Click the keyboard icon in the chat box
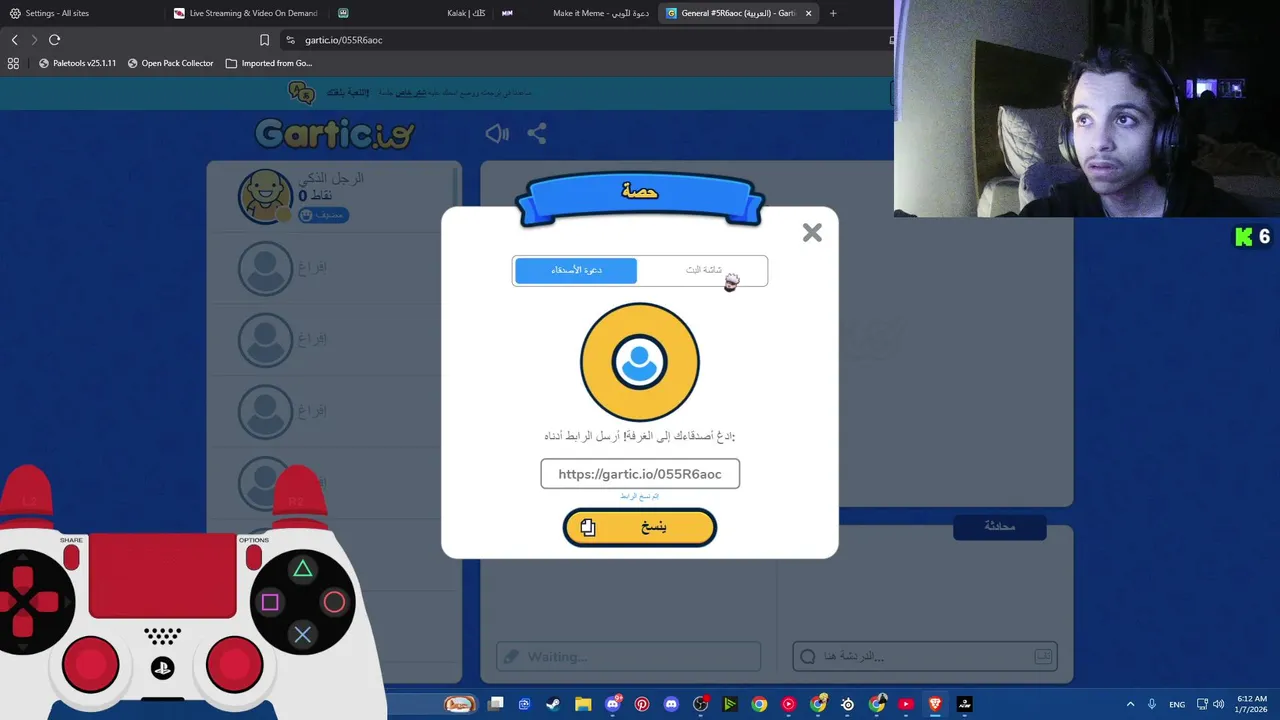 (1043, 656)
